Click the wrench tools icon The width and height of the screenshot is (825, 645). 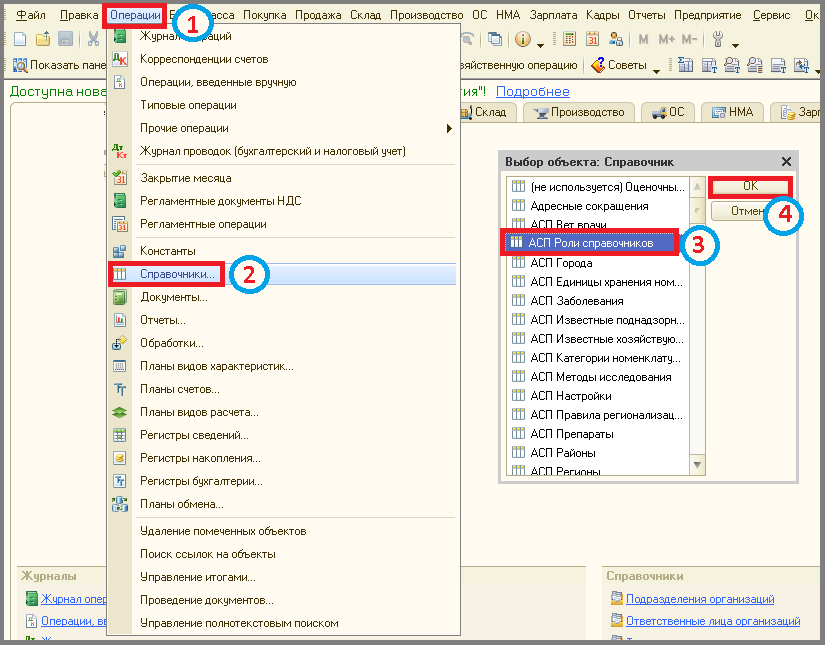718,39
